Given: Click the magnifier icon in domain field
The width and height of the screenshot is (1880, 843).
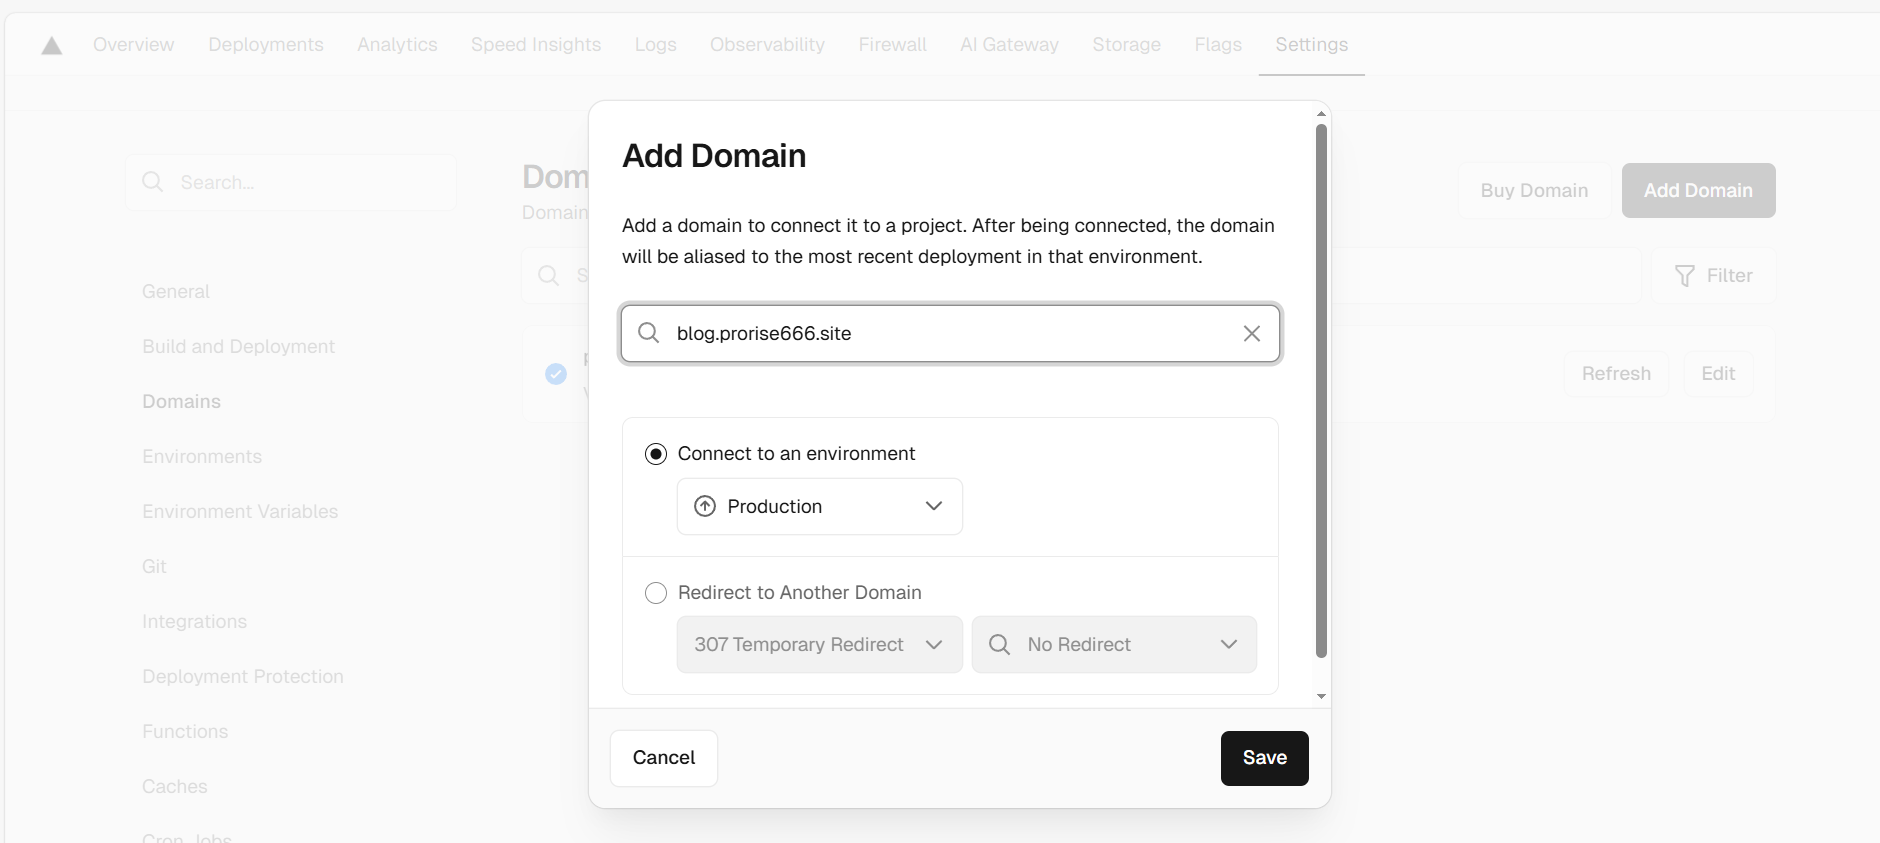Looking at the screenshot, I should [x=649, y=333].
